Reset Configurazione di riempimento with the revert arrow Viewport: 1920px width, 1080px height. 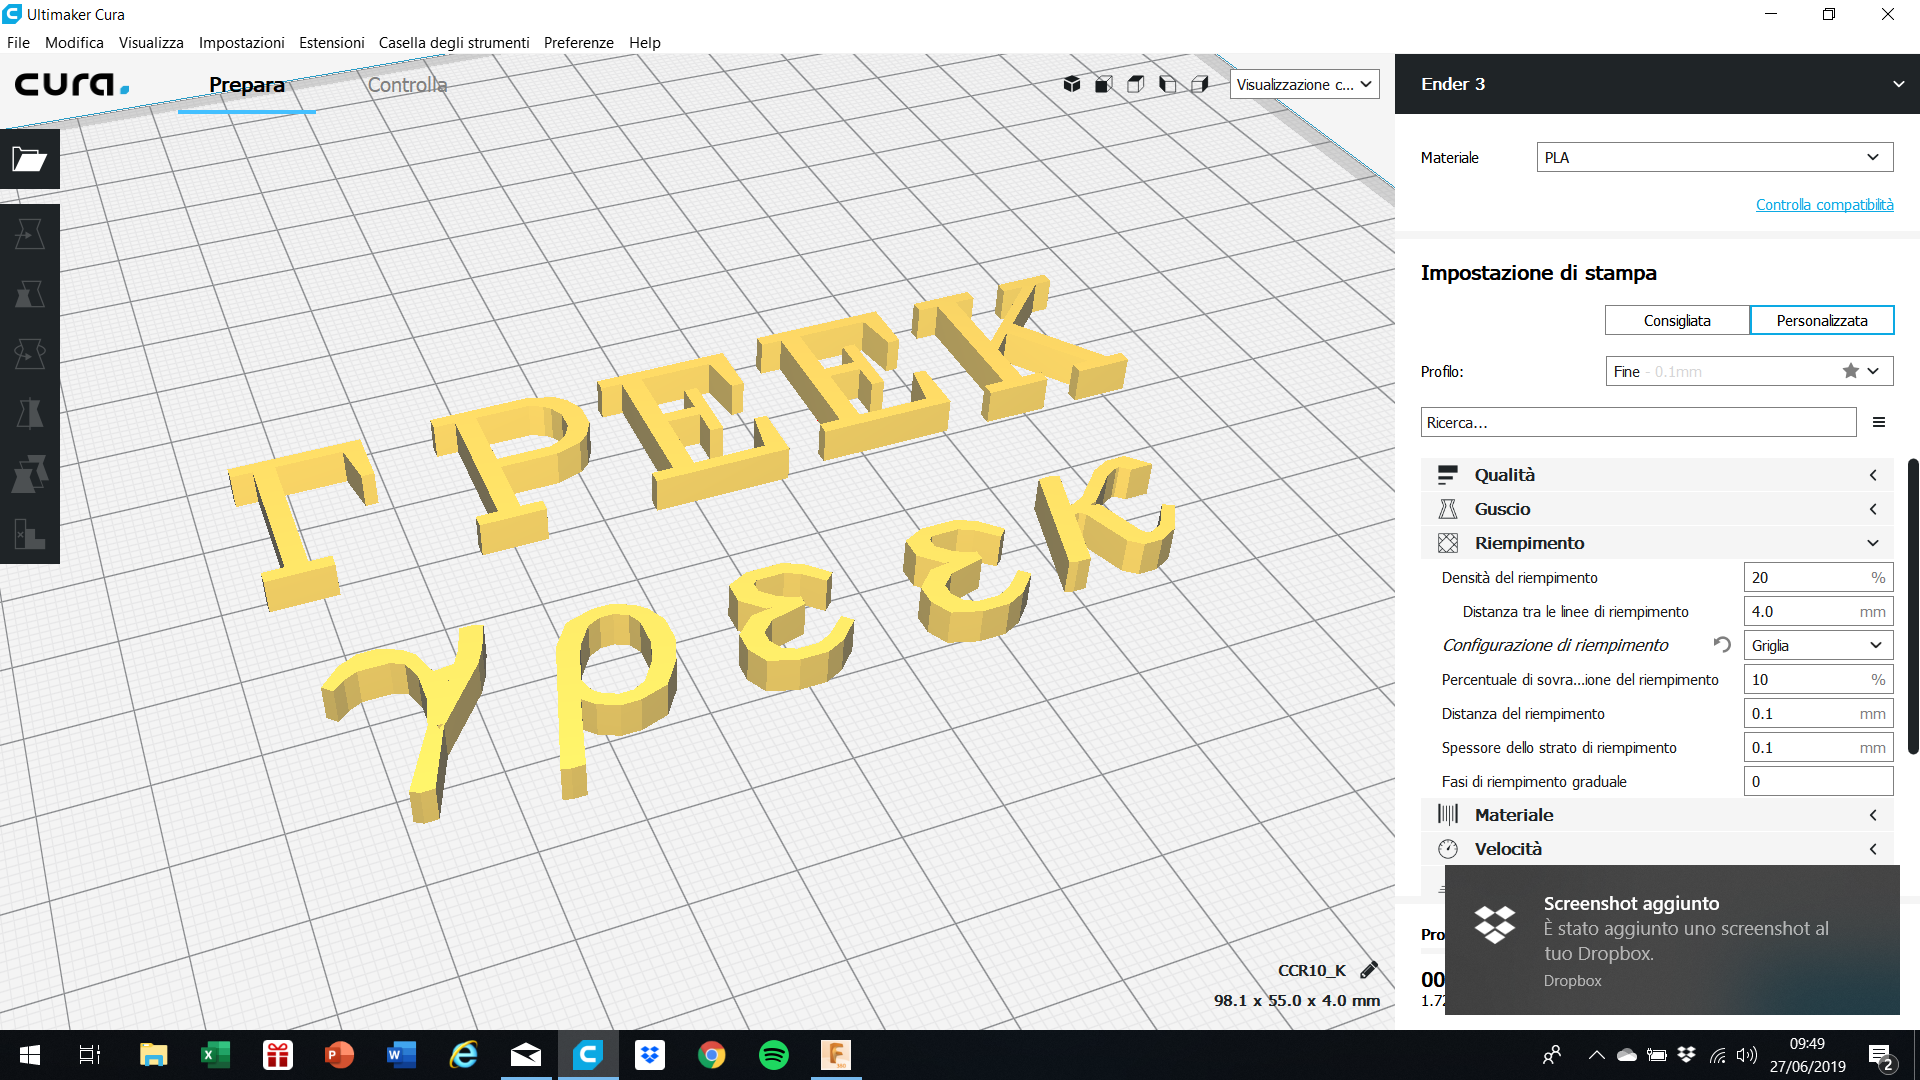point(1721,645)
